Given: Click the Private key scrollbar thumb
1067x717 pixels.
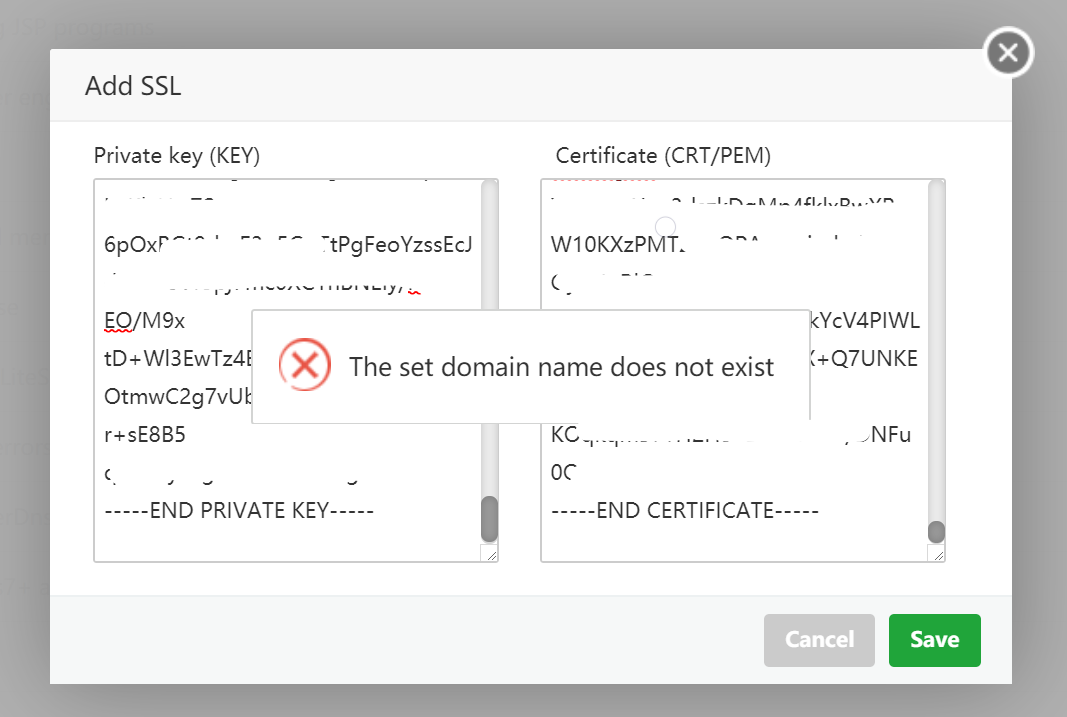Looking at the screenshot, I should (x=489, y=518).
